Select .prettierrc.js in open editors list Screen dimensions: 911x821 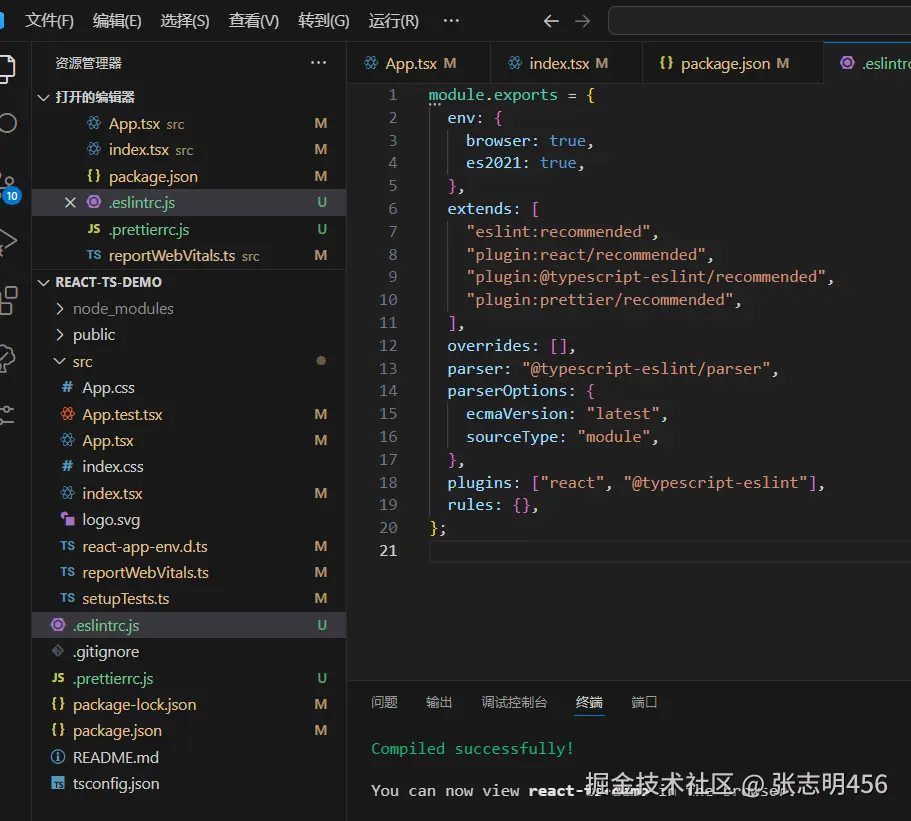pos(189,230)
